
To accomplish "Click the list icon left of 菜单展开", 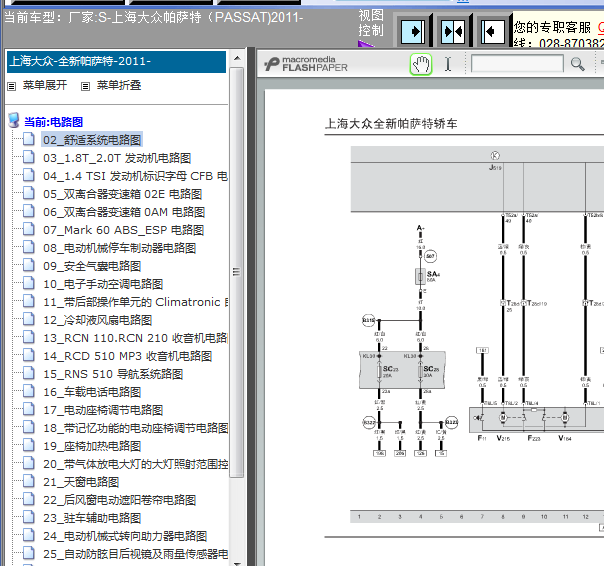I will 12,86.
